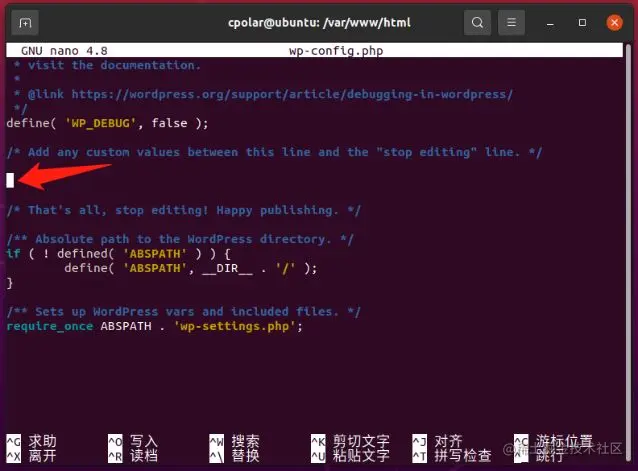Click the ^J 对齐 justify shortcut
Image resolution: width=638 pixels, height=471 pixels.
[x=438, y=441]
